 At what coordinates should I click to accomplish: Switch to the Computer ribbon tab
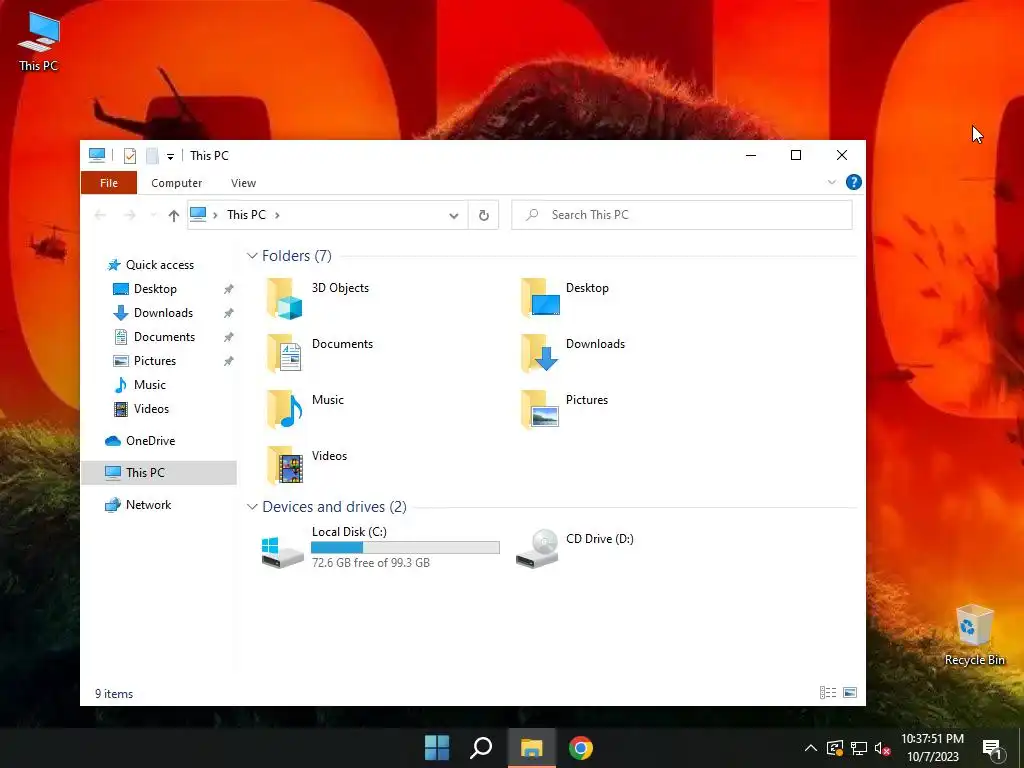176,183
